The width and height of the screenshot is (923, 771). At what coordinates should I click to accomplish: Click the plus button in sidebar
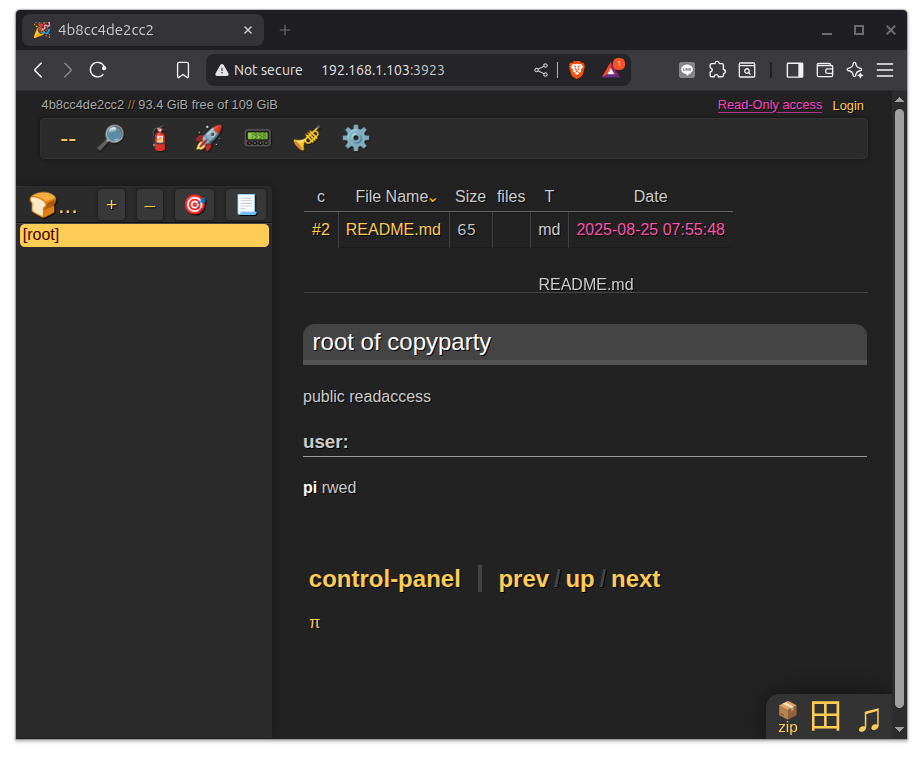111,205
